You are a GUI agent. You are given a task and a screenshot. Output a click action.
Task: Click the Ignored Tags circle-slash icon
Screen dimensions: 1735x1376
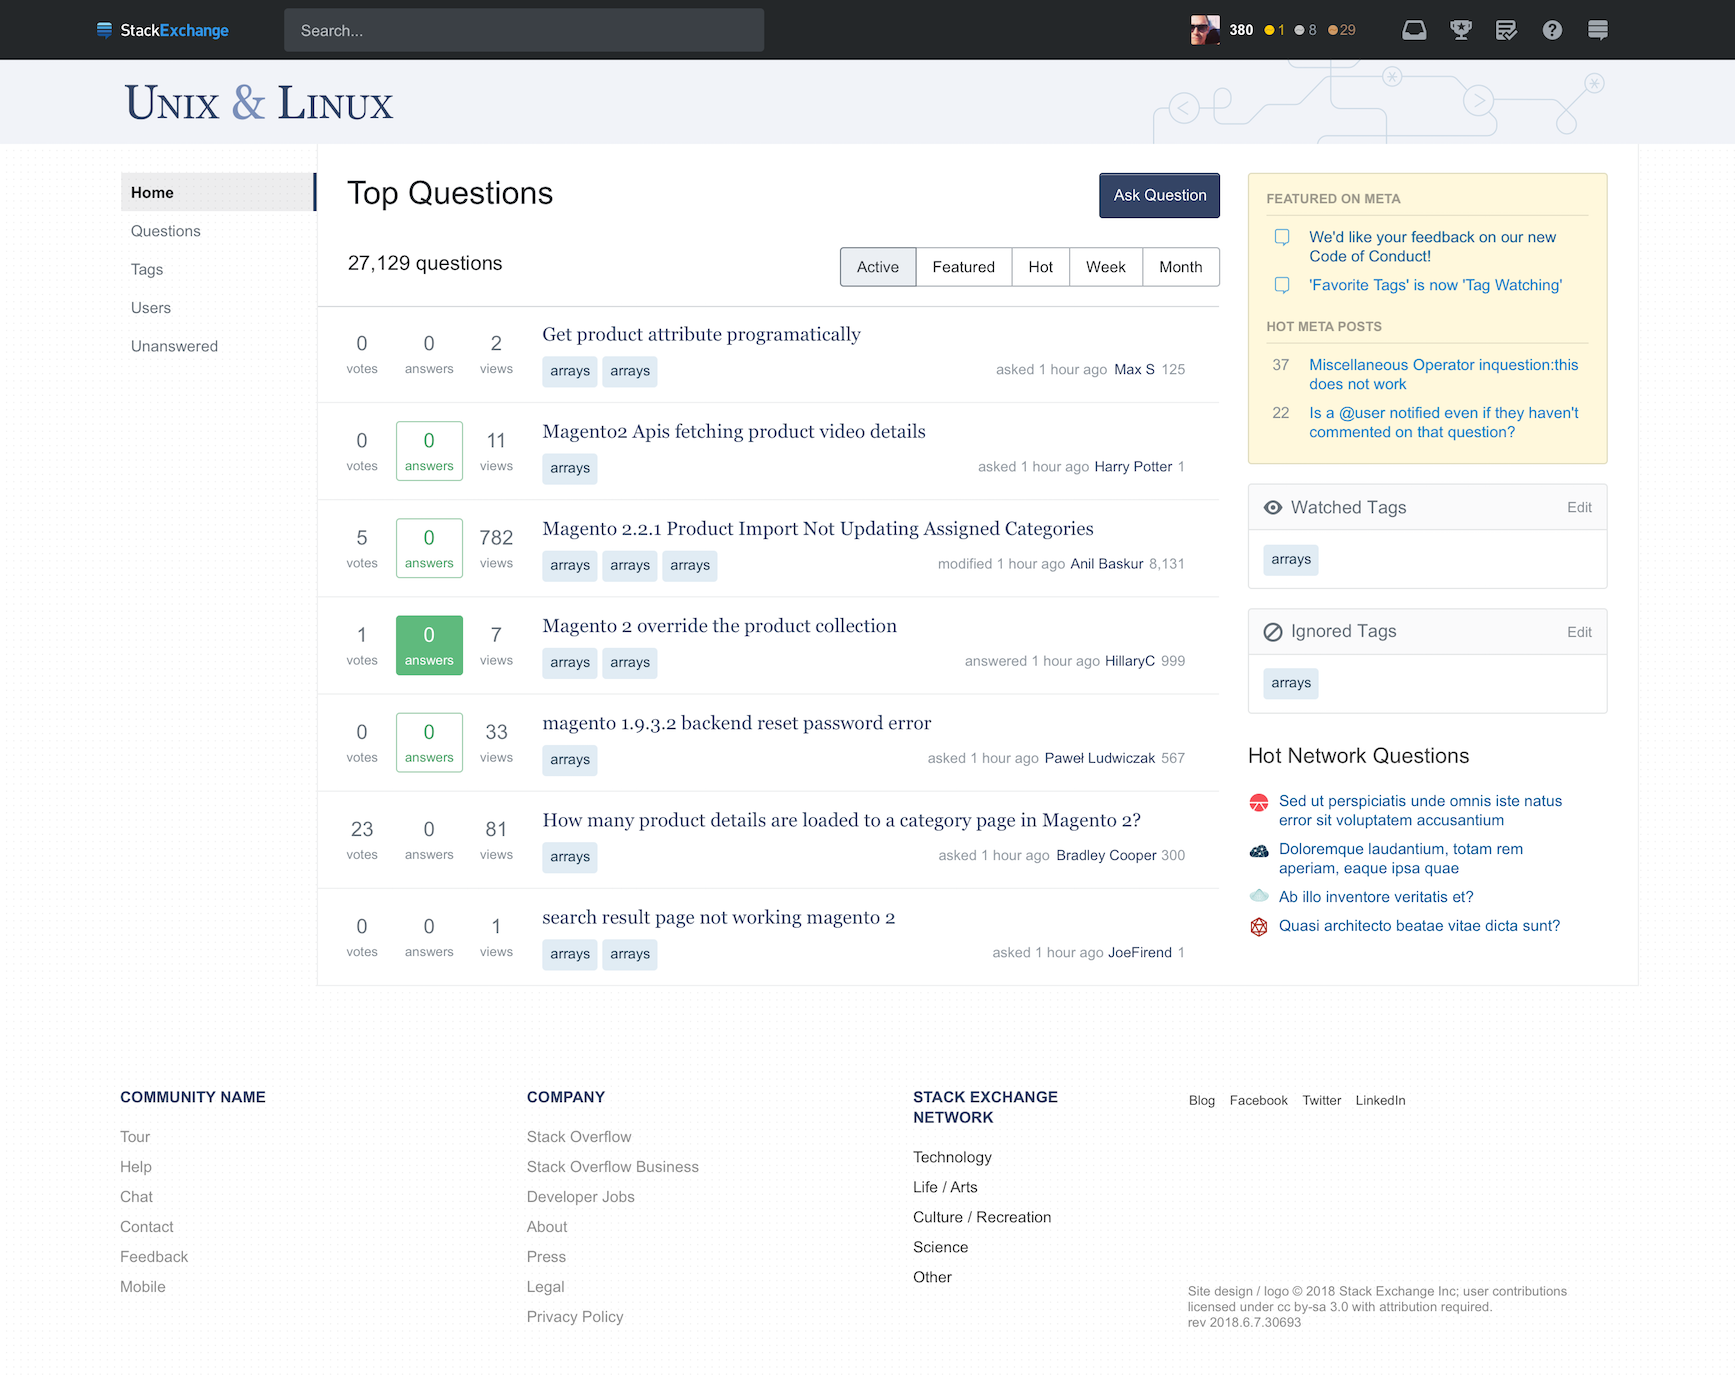point(1273,632)
